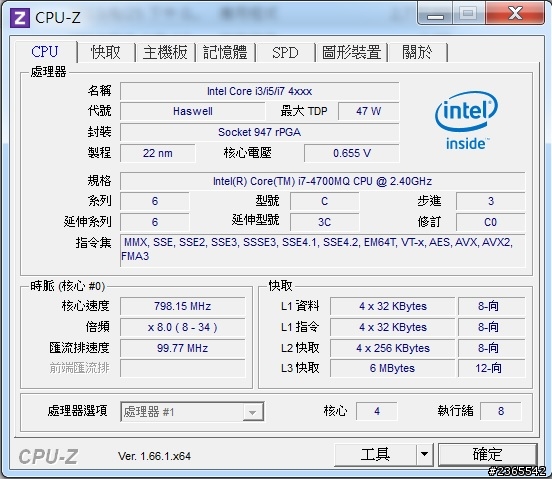Click the L1 資料 4 x 32 KBytes value
Image resolution: width=552 pixels, height=479 pixels.
tap(393, 306)
